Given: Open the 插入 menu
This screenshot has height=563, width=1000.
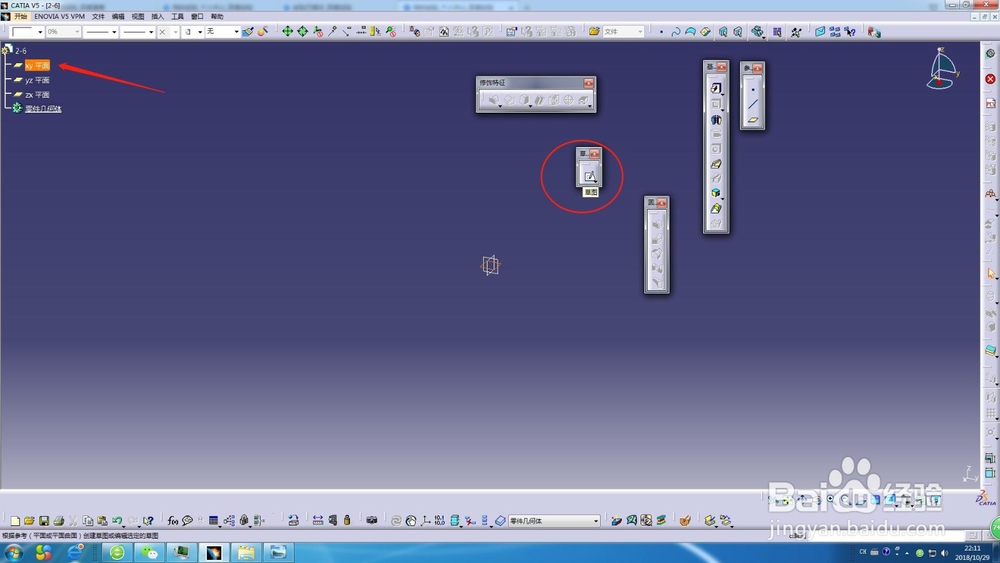Looking at the screenshot, I should (x=158, y=17).
